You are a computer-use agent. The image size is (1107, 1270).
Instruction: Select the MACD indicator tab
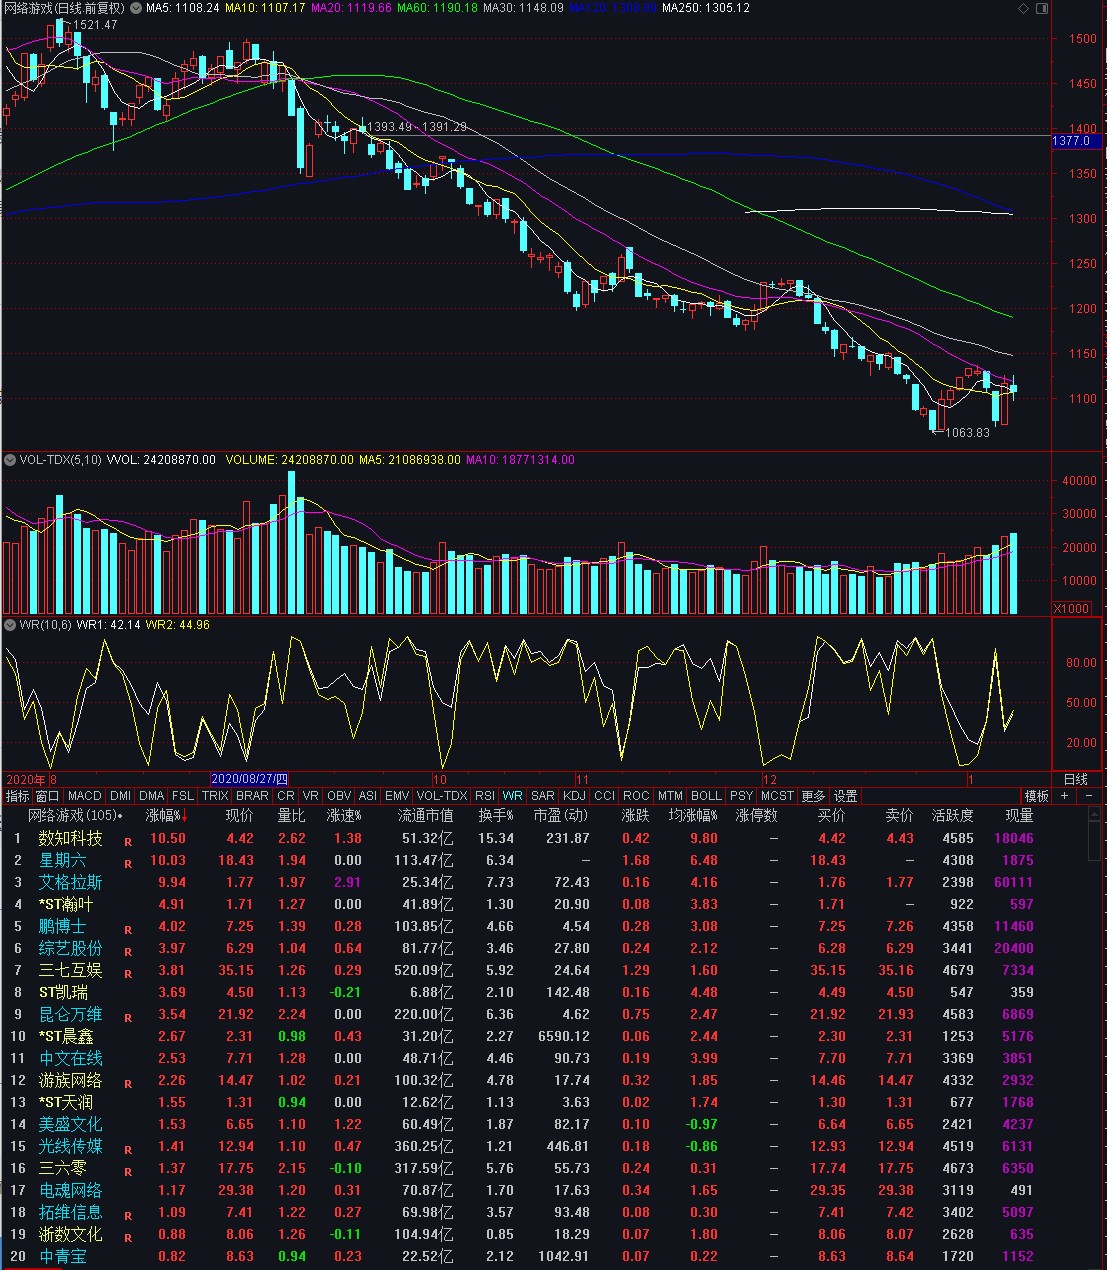85,796
